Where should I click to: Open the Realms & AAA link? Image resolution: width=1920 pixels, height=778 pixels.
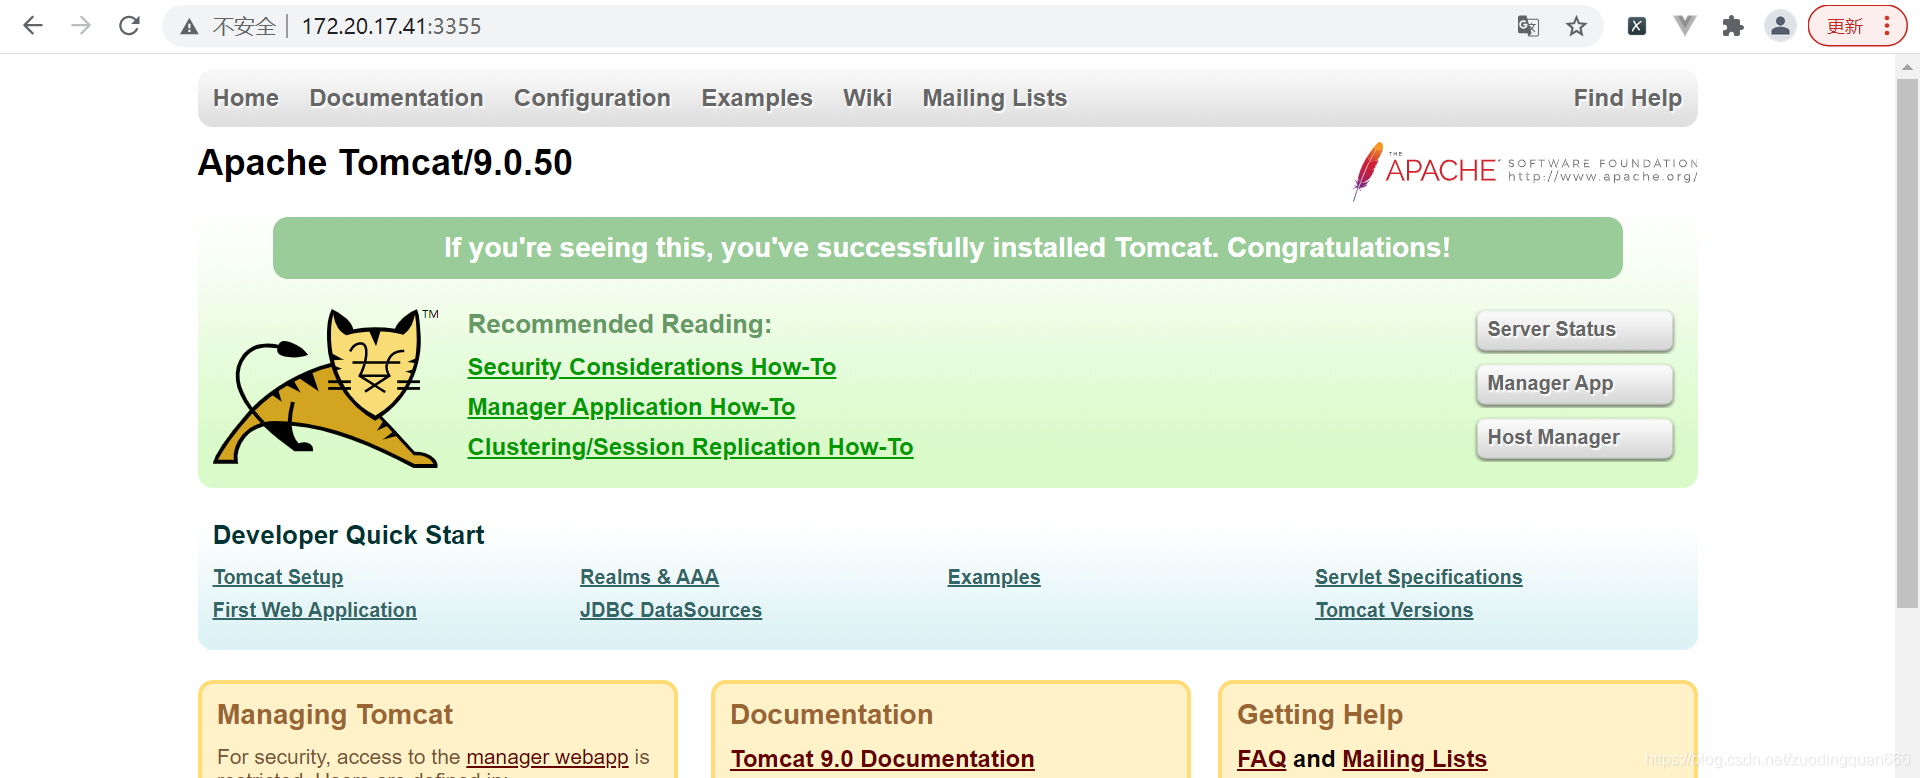pos(649,577)
